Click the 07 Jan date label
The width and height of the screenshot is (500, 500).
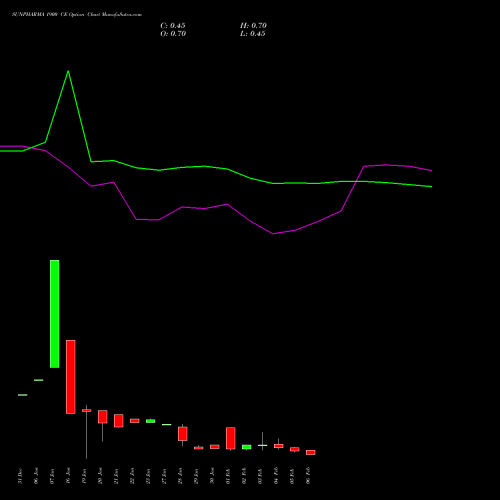tap(52, 476)
